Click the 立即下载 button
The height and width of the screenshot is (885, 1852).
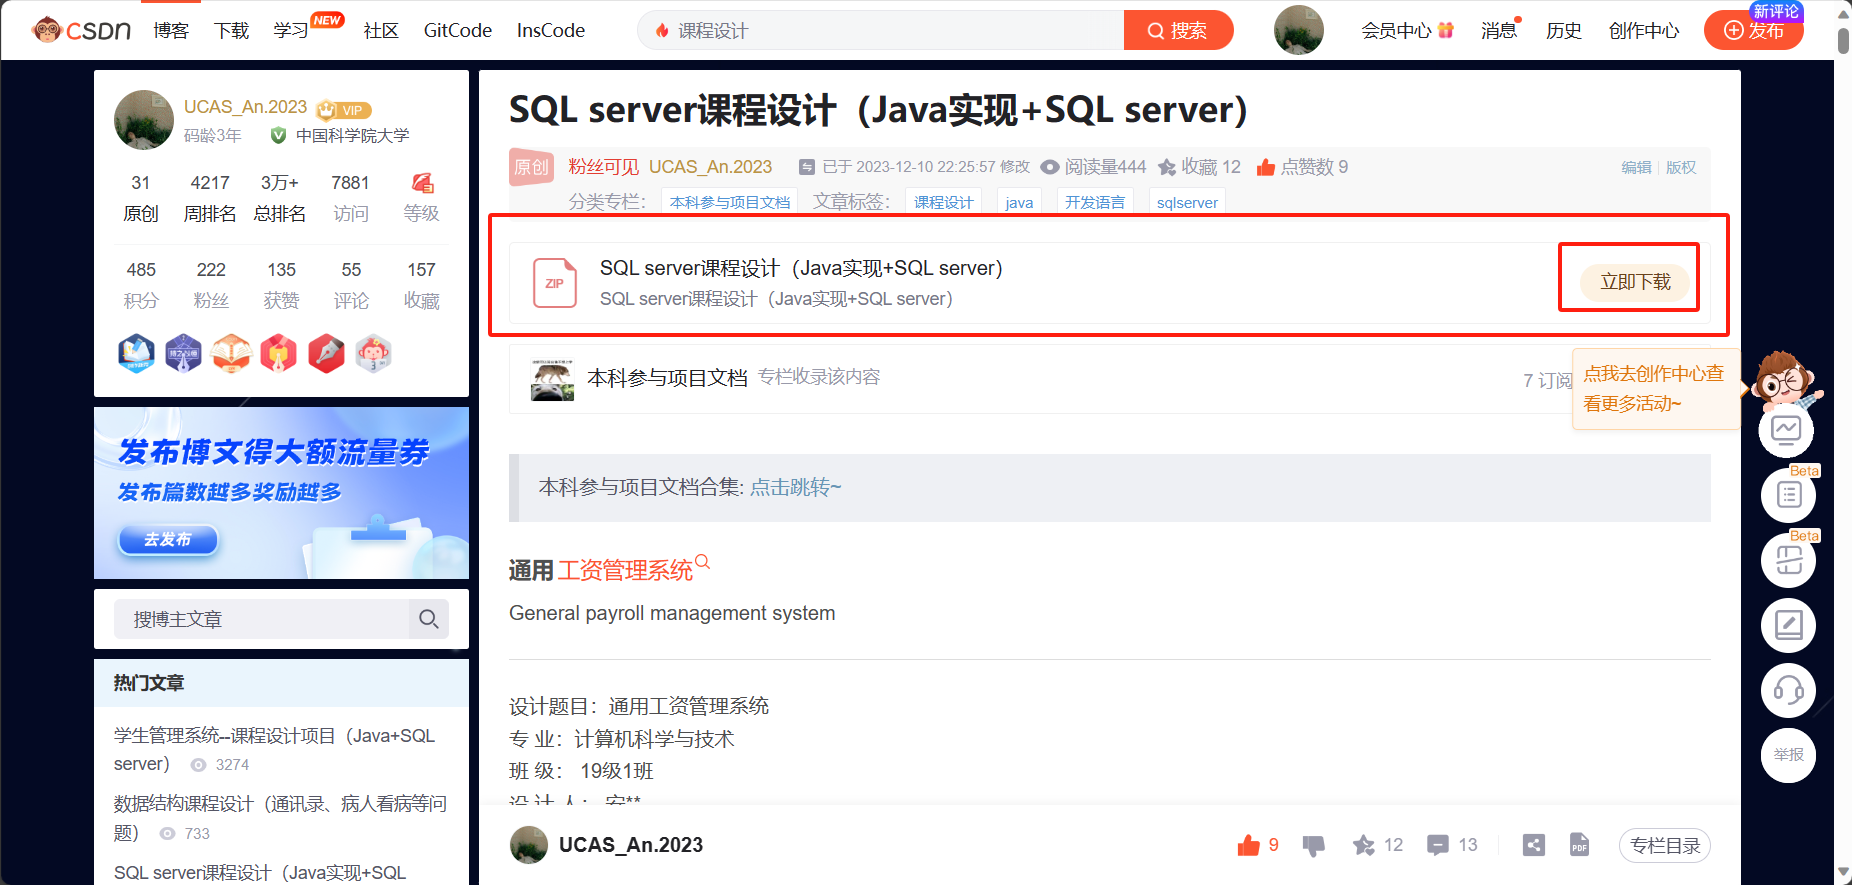click(1635, 282)
